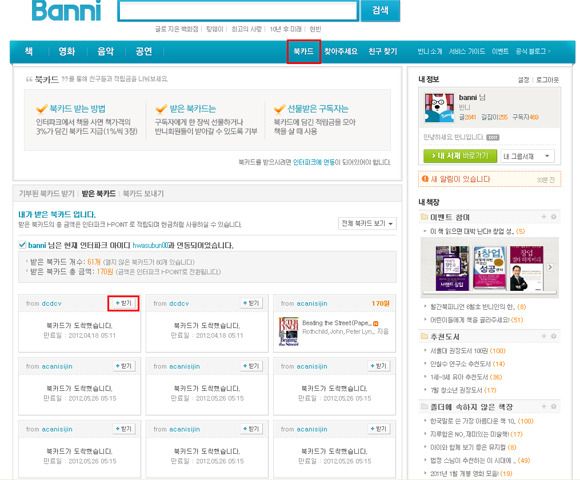Click the 검색 search button
The width and height of the screenshot is (580, 480).
point(380,10)
